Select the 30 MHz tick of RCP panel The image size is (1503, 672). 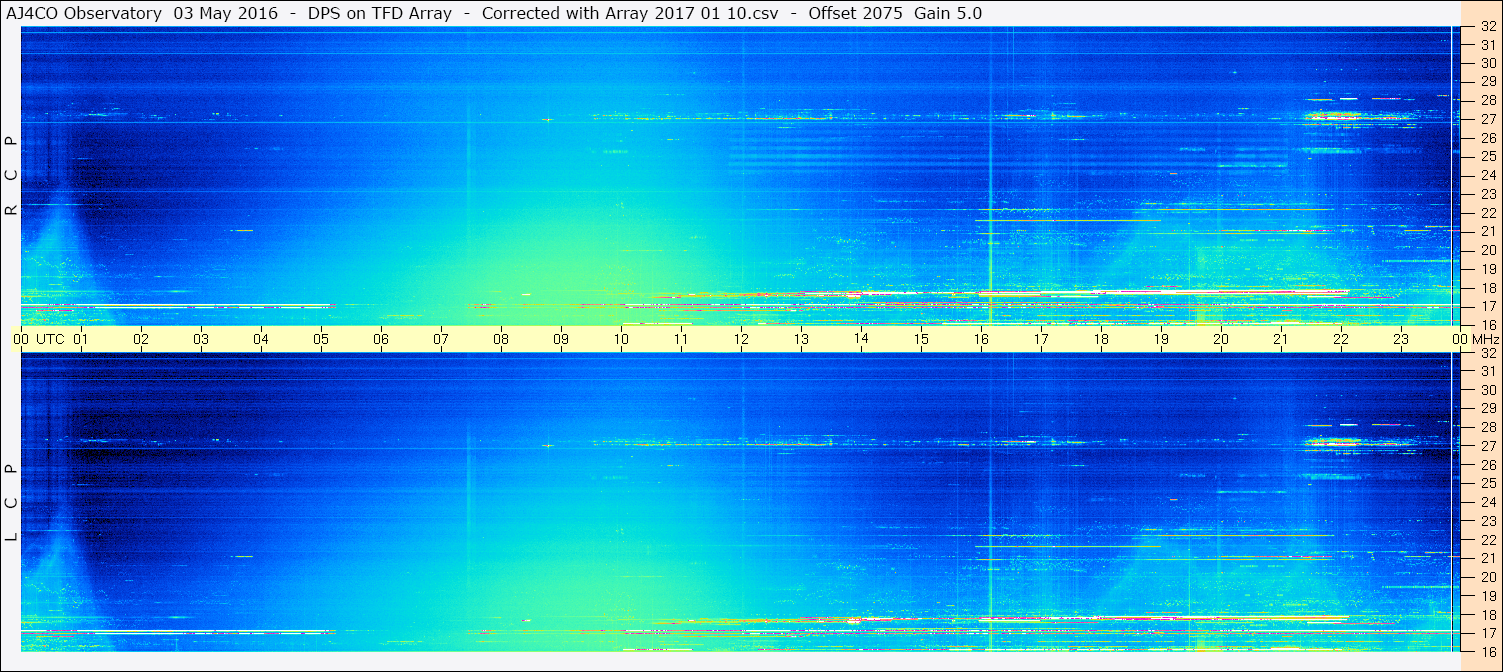coord(1487,62)
